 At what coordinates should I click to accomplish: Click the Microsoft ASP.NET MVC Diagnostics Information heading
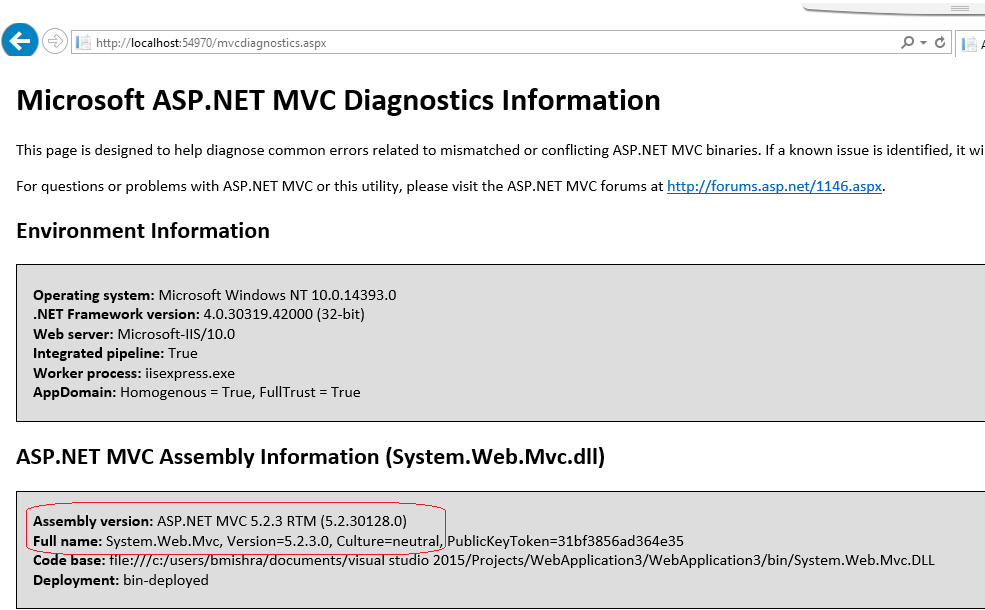click(x=339, y=100)
